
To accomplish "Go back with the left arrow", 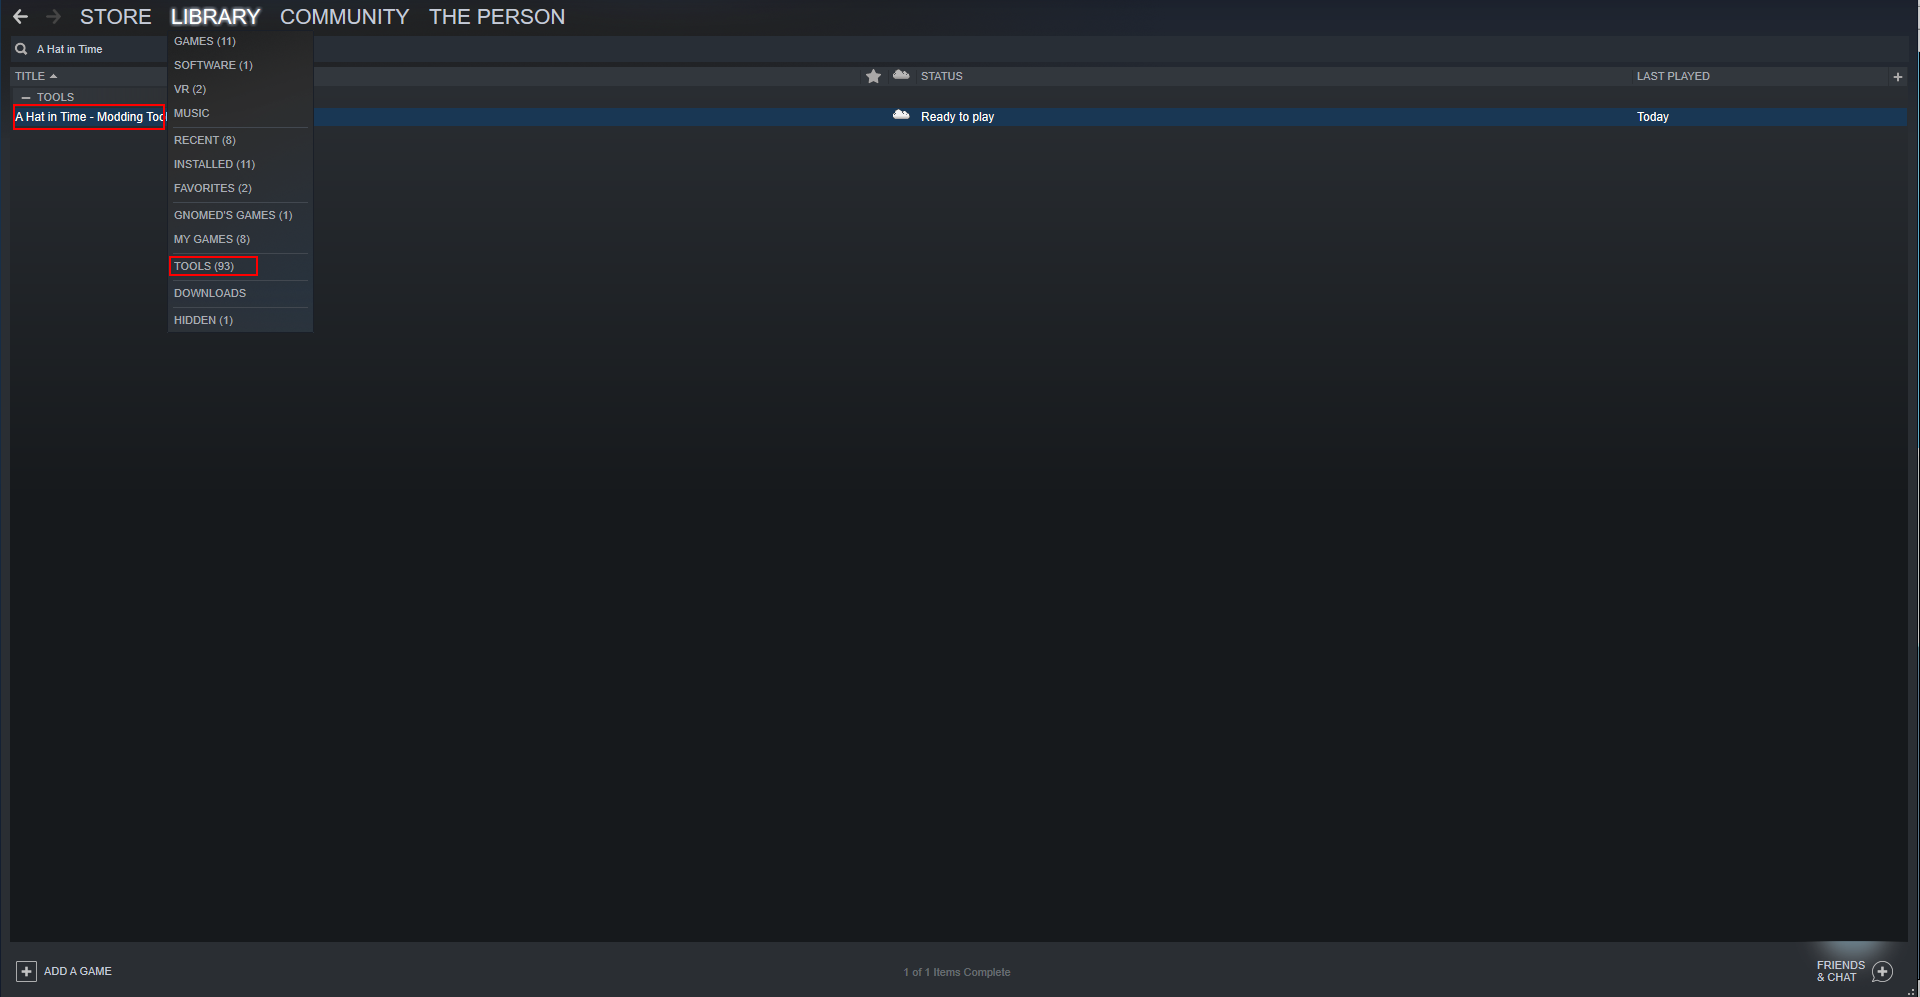I will pyautogui.click(x=20, y=17).
